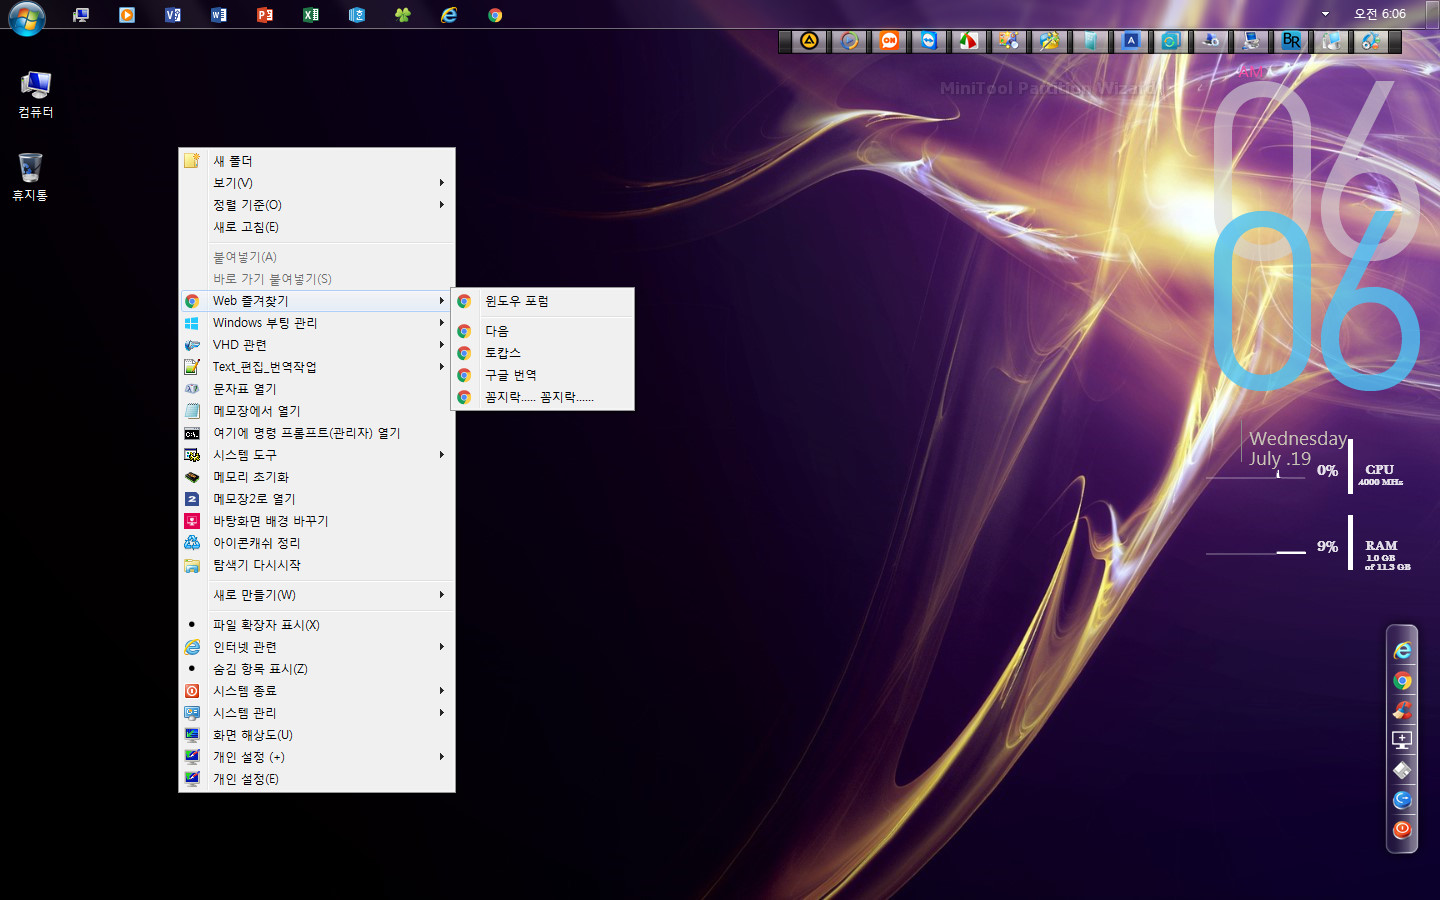
Task: Expand the 시스템 도구 submenu arrow
Action: point(441,455)
